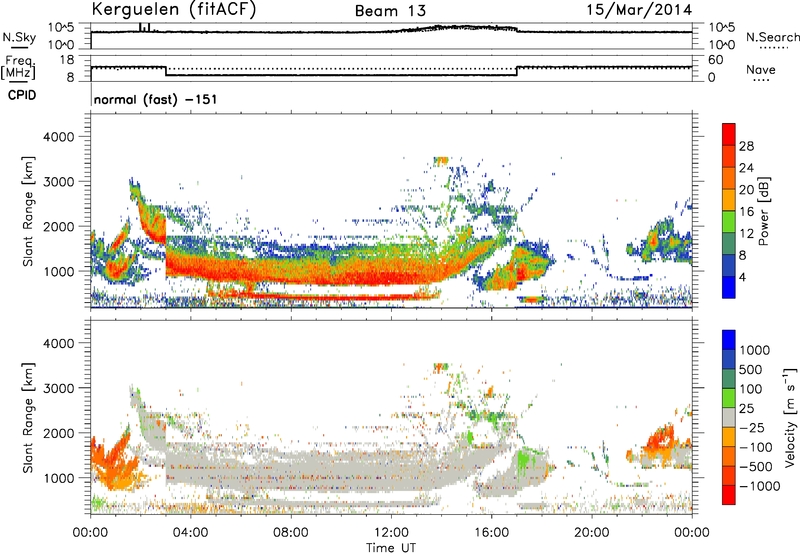Image resolution: width=800 pixels, height=554 pixels.
Task: Click 'normal (fast) -151' text
Action: pos(156,99)
